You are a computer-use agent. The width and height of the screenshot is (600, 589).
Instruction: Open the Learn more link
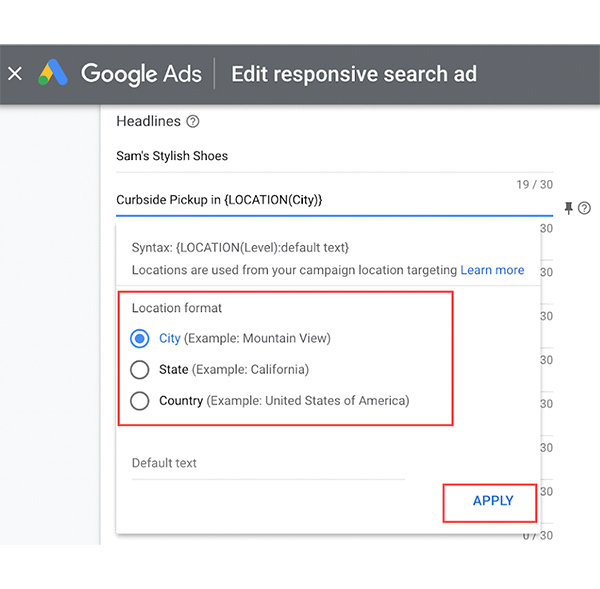[492, 270]
